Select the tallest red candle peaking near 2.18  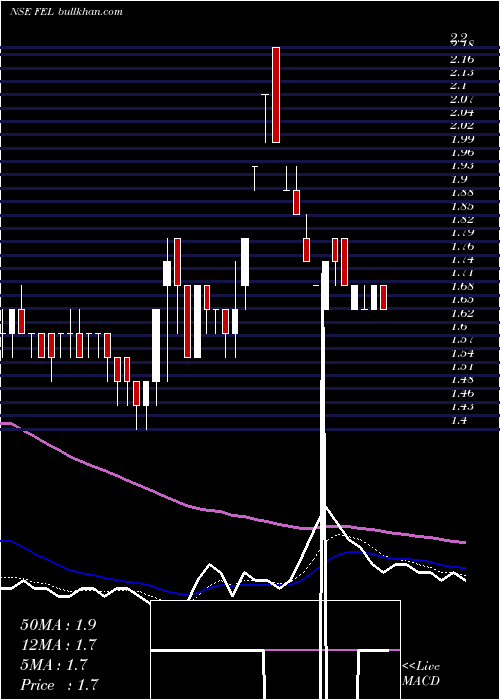276,95
